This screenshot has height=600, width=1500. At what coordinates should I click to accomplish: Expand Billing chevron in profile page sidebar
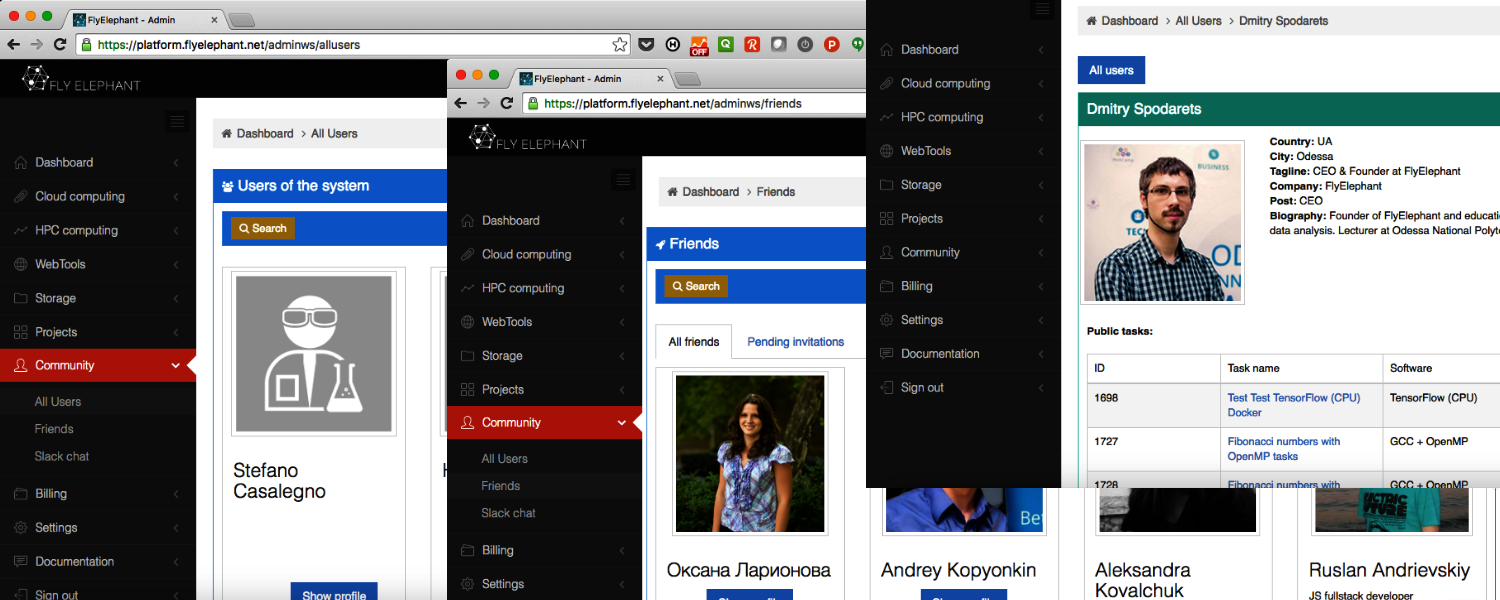(x=1041, y=286)
